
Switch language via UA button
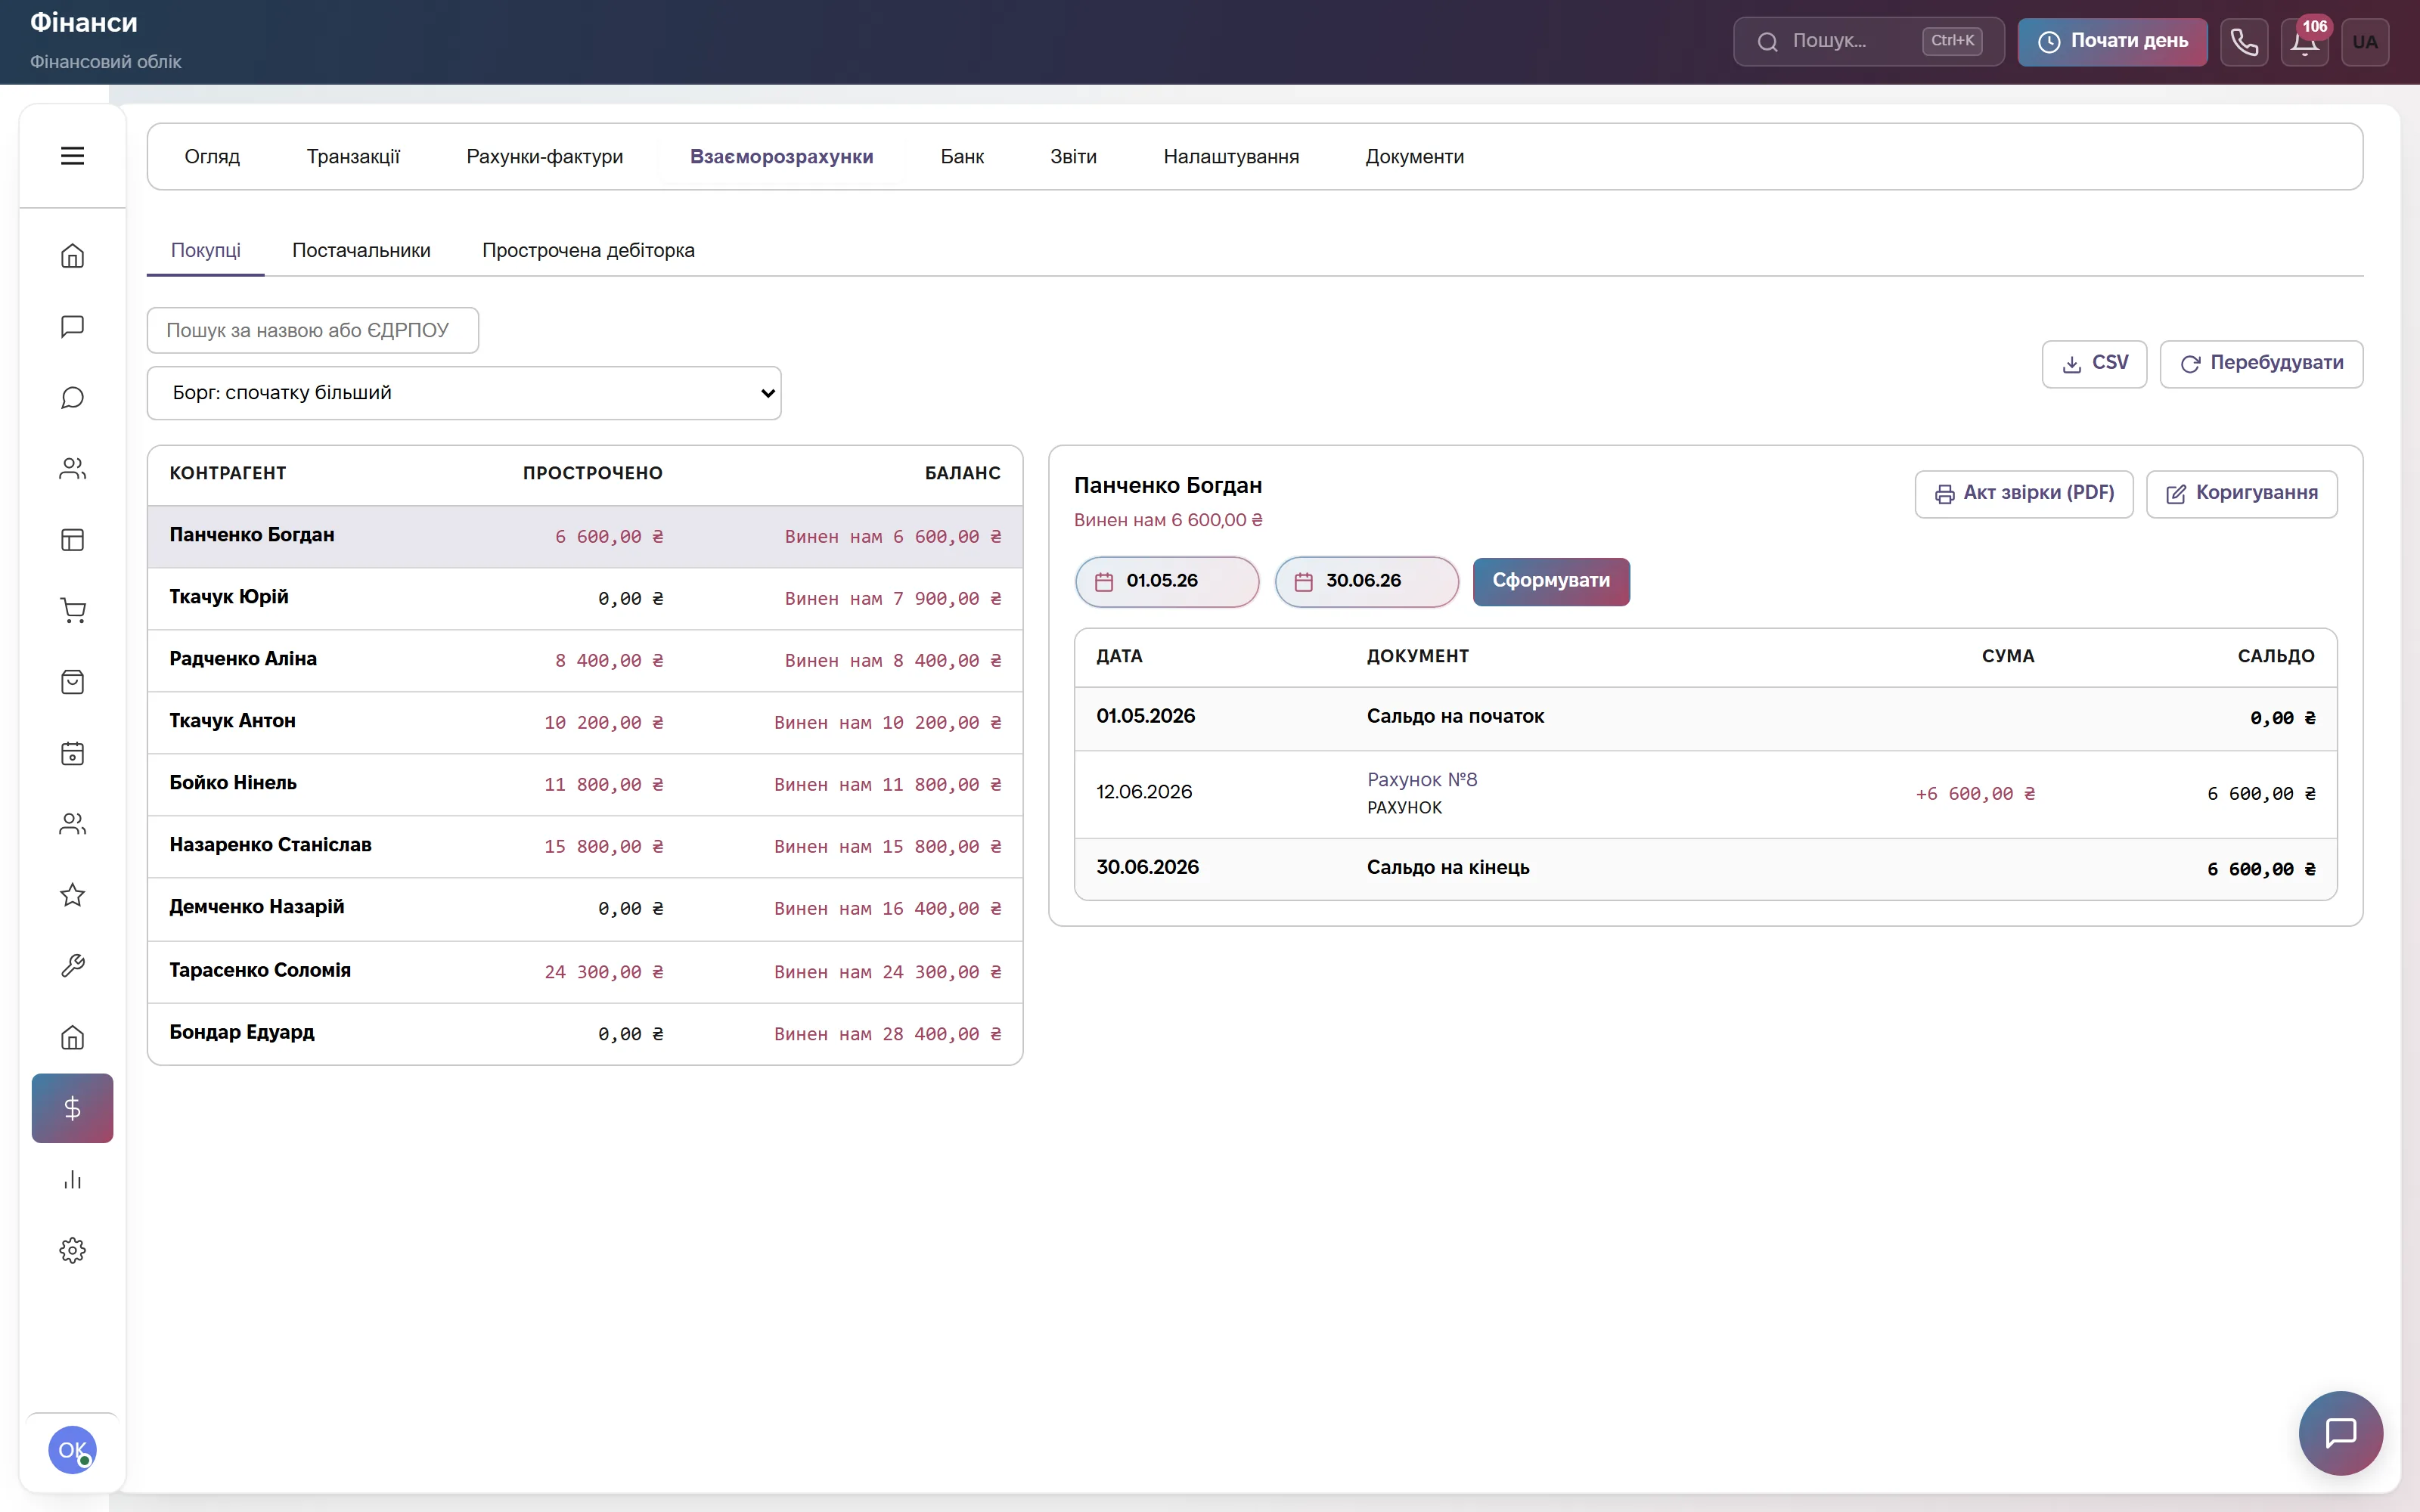pos(2365,42)
